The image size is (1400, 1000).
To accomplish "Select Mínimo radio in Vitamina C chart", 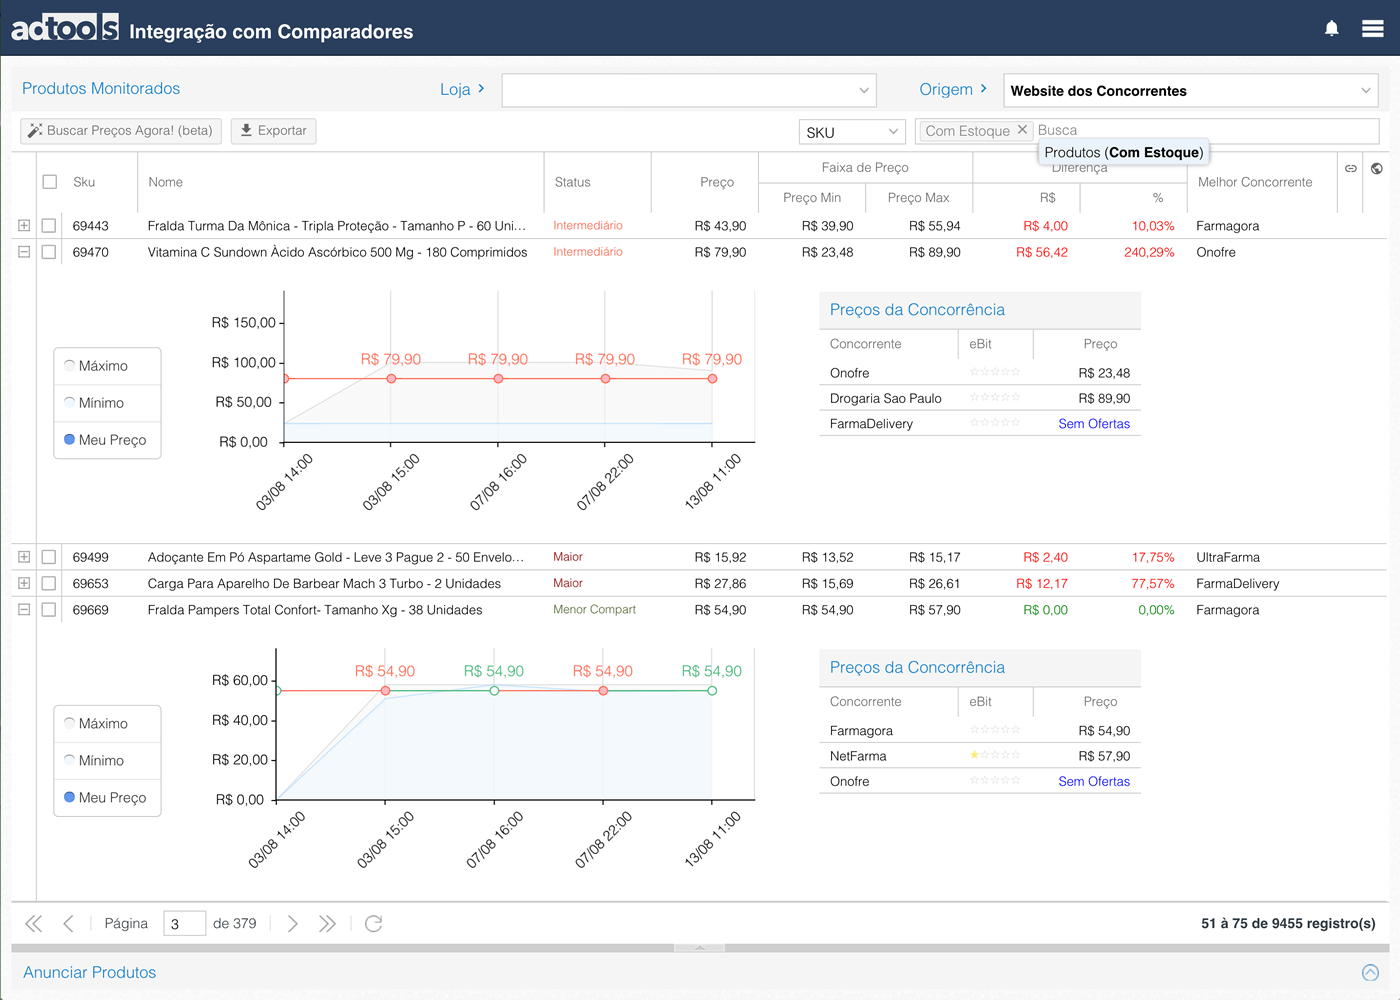I will click(70, 402).
